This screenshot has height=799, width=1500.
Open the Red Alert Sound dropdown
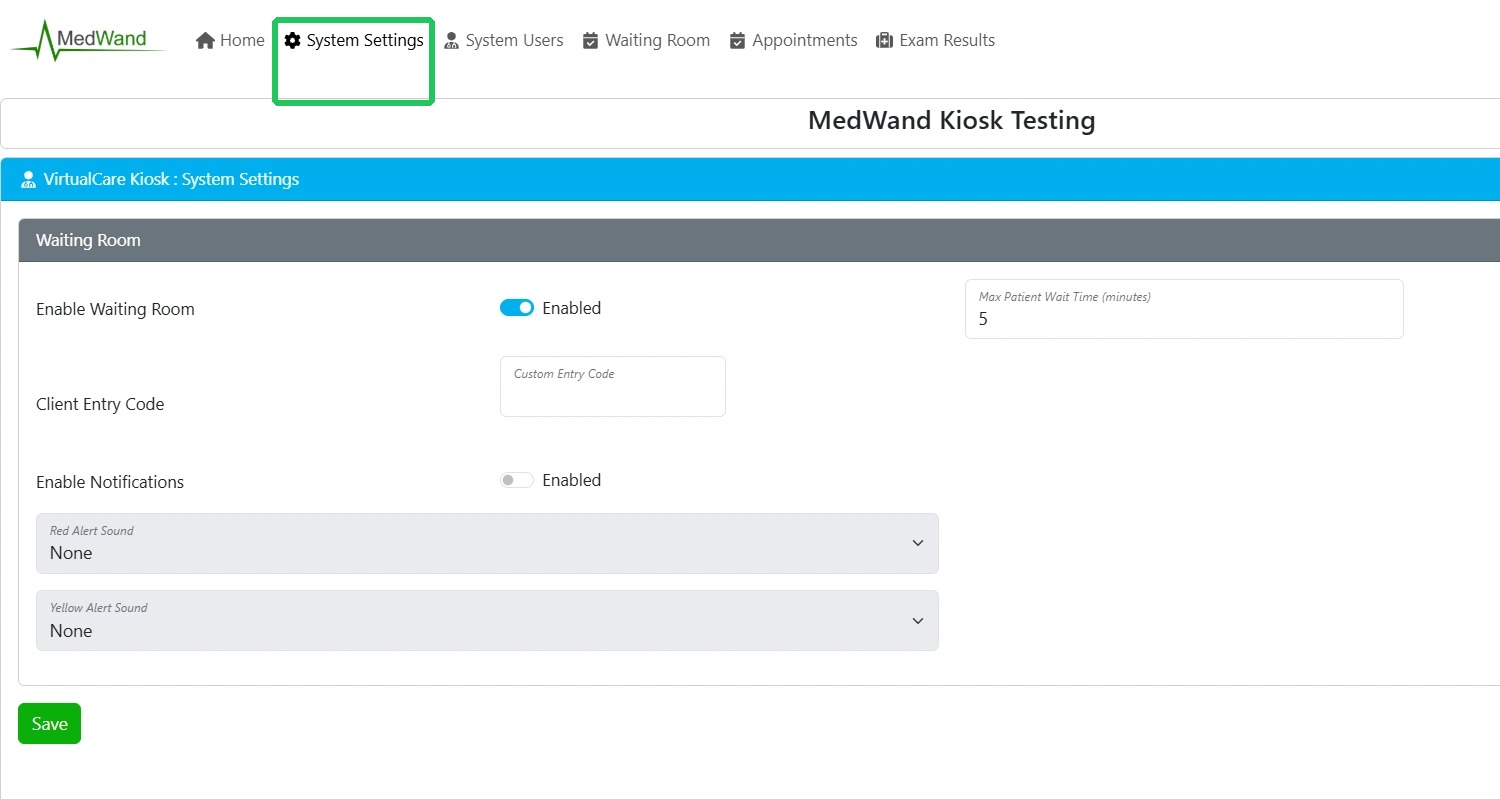[x=487, y=543]
